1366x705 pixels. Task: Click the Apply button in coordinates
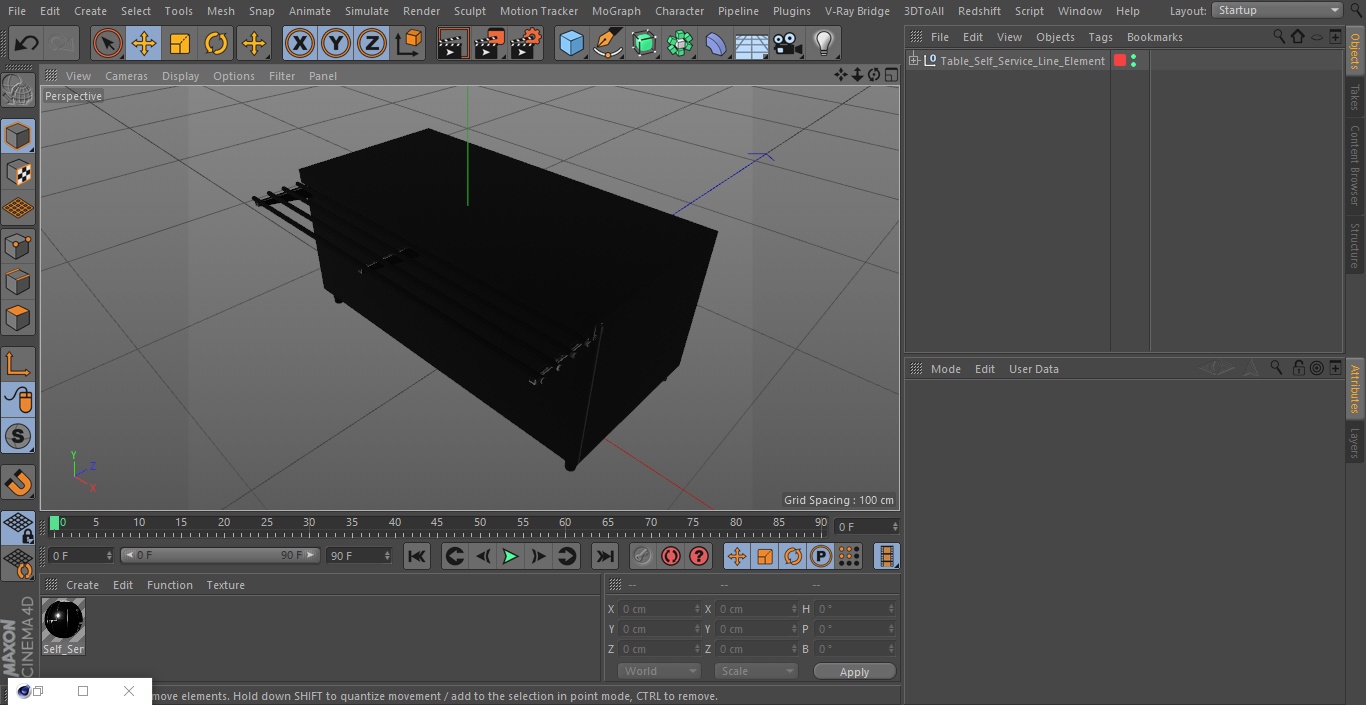(x=854, y=672)
